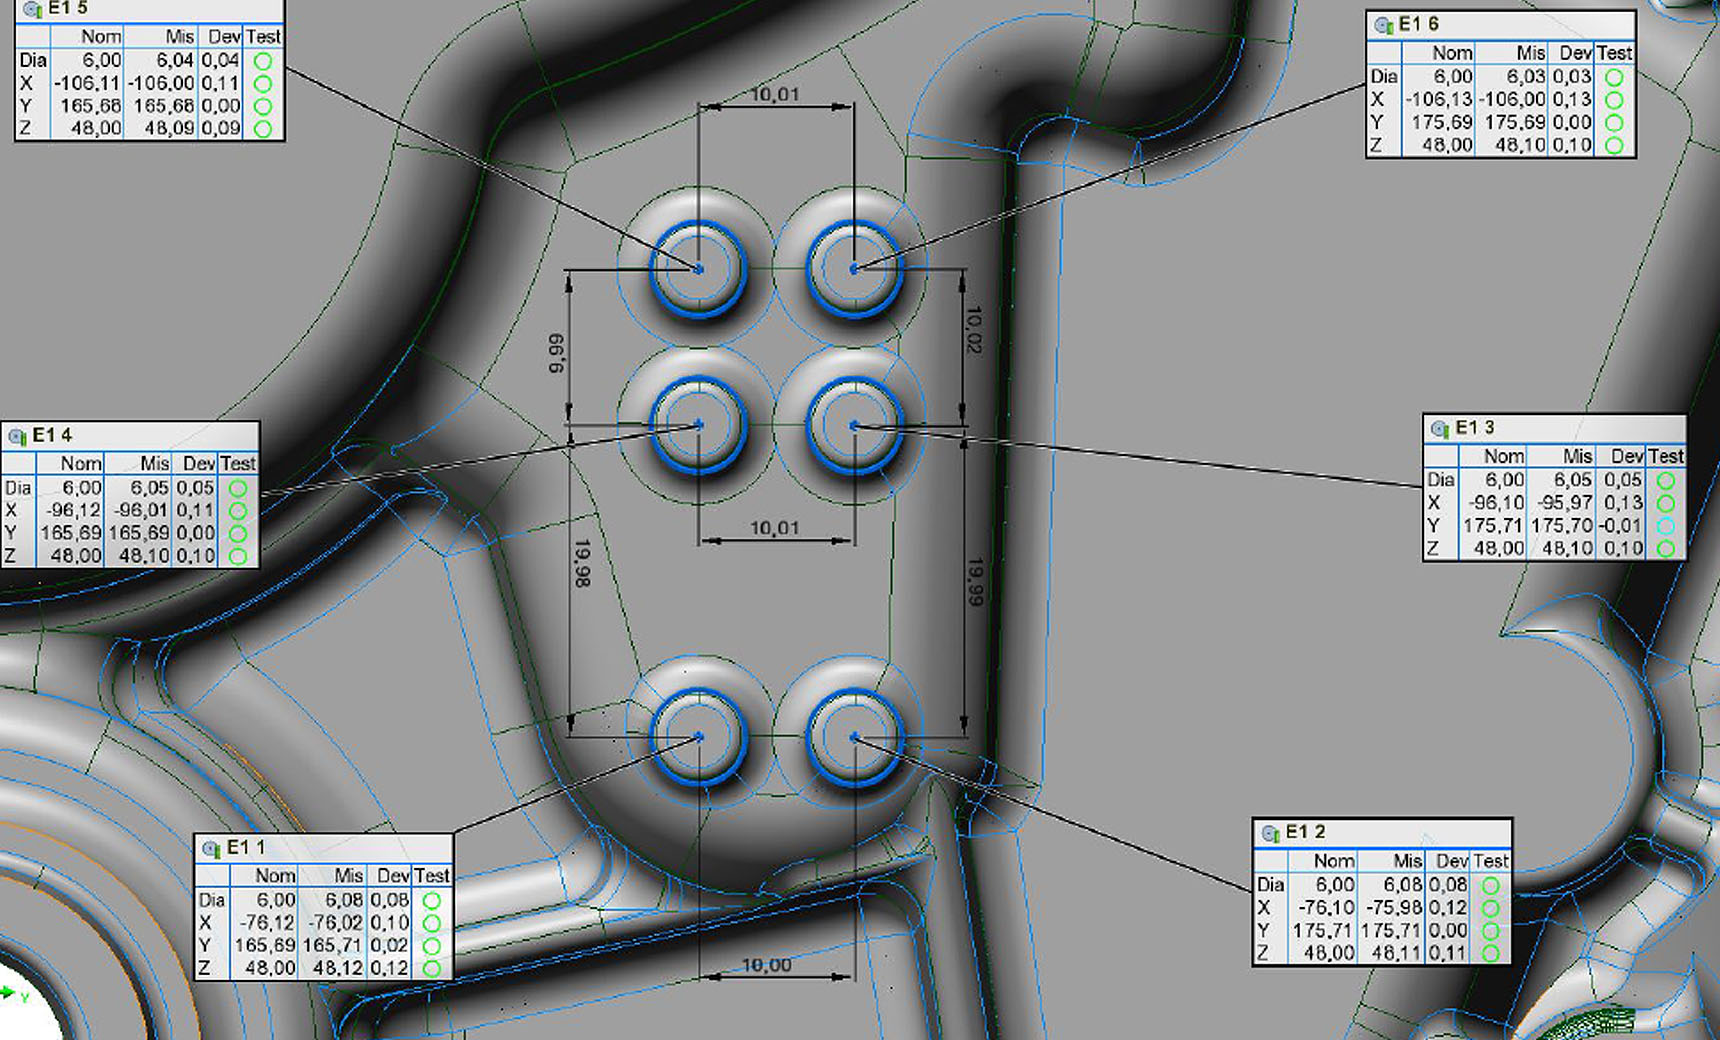Select the cyan Y test indicator in E1 3
Image resolution: width=1720 pixels, height=1040 pixels.
1665,526
